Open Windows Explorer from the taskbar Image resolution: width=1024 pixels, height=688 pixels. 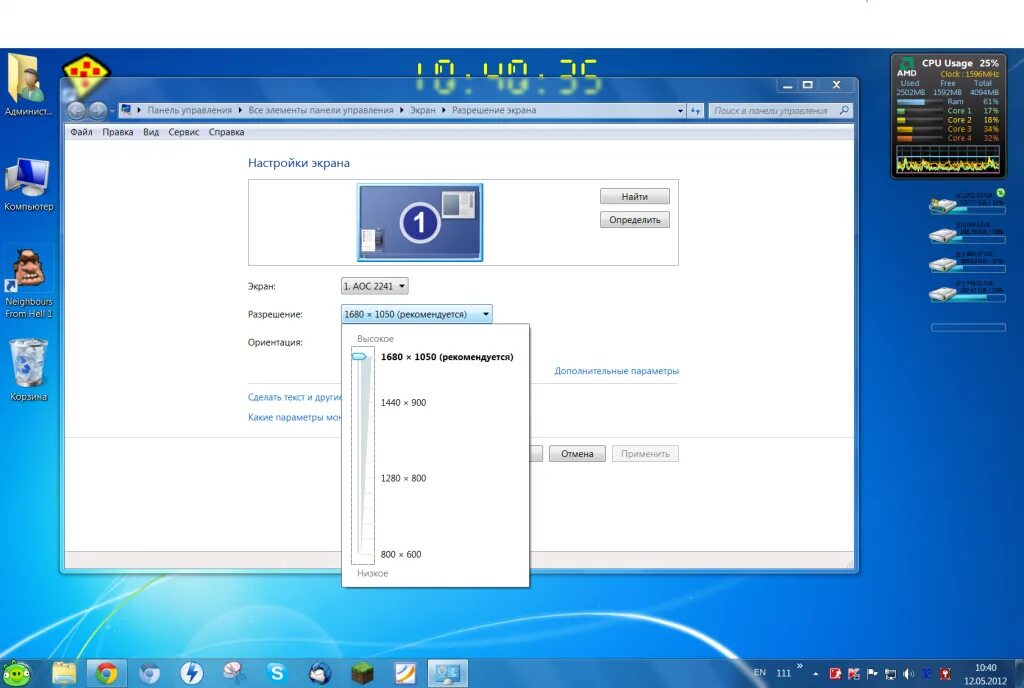[x=64, y=672]
